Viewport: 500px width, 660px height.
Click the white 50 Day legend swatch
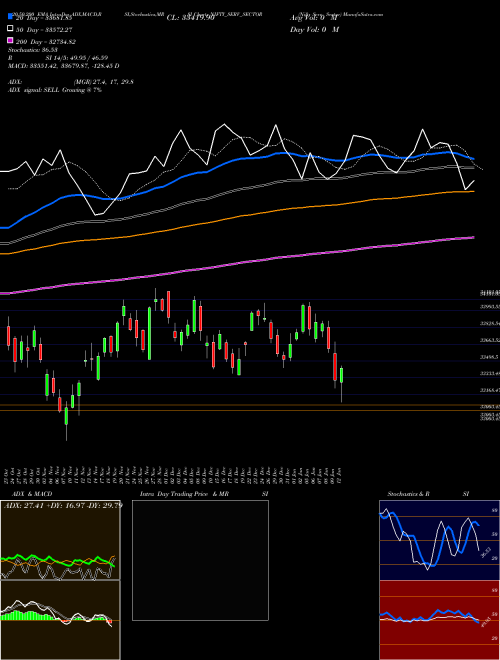click(x=10, y=29)
